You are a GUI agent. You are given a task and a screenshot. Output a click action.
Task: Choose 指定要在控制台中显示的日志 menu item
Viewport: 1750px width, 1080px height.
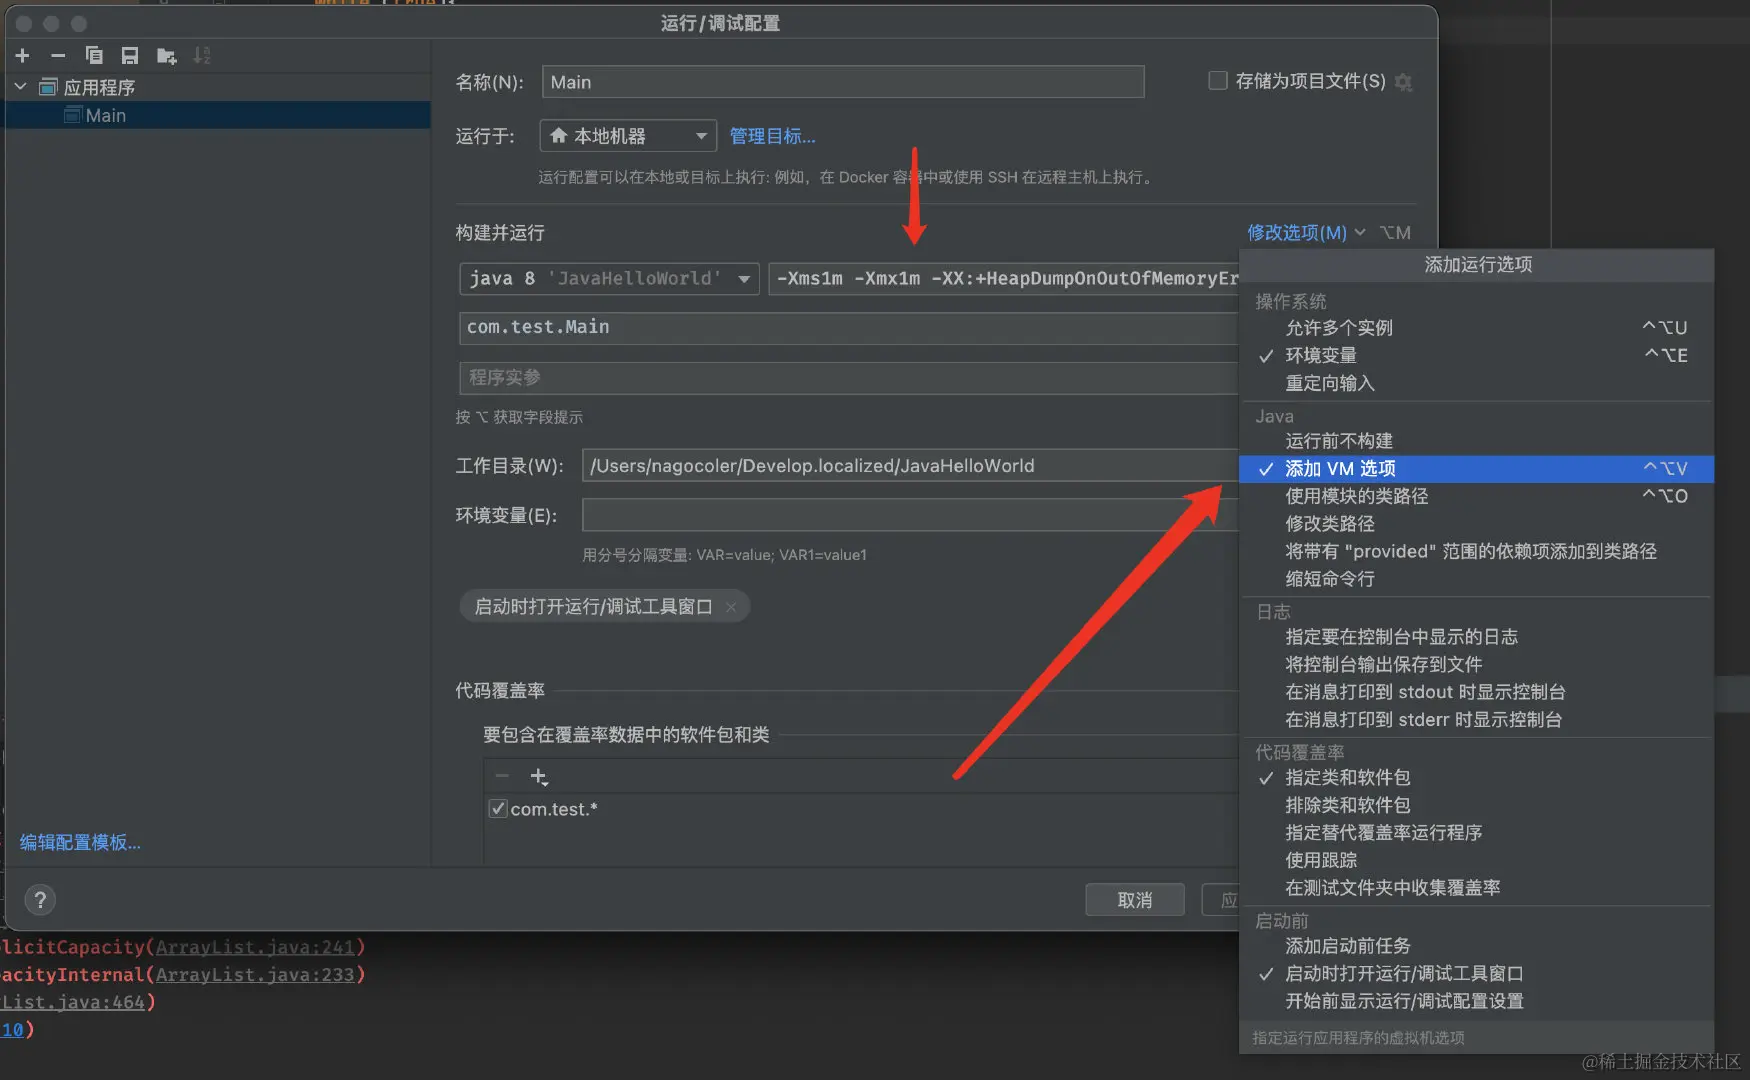pyautogui.click(x=1476, y=637)
